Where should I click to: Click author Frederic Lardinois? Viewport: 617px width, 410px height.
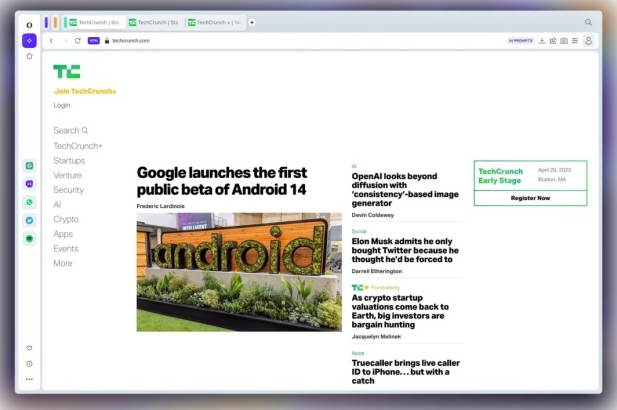161,206
